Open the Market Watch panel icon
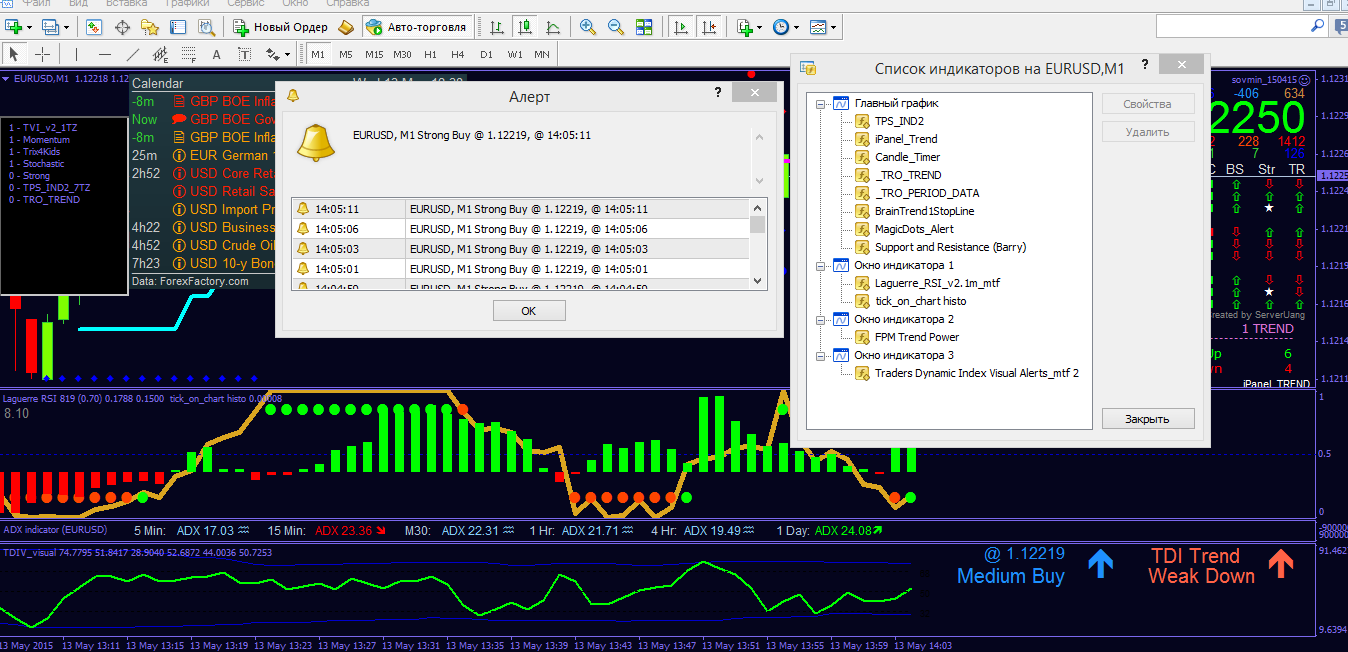Image resolution: width=1348 pixels, height=652 pixels. click(x=94, y=27)
